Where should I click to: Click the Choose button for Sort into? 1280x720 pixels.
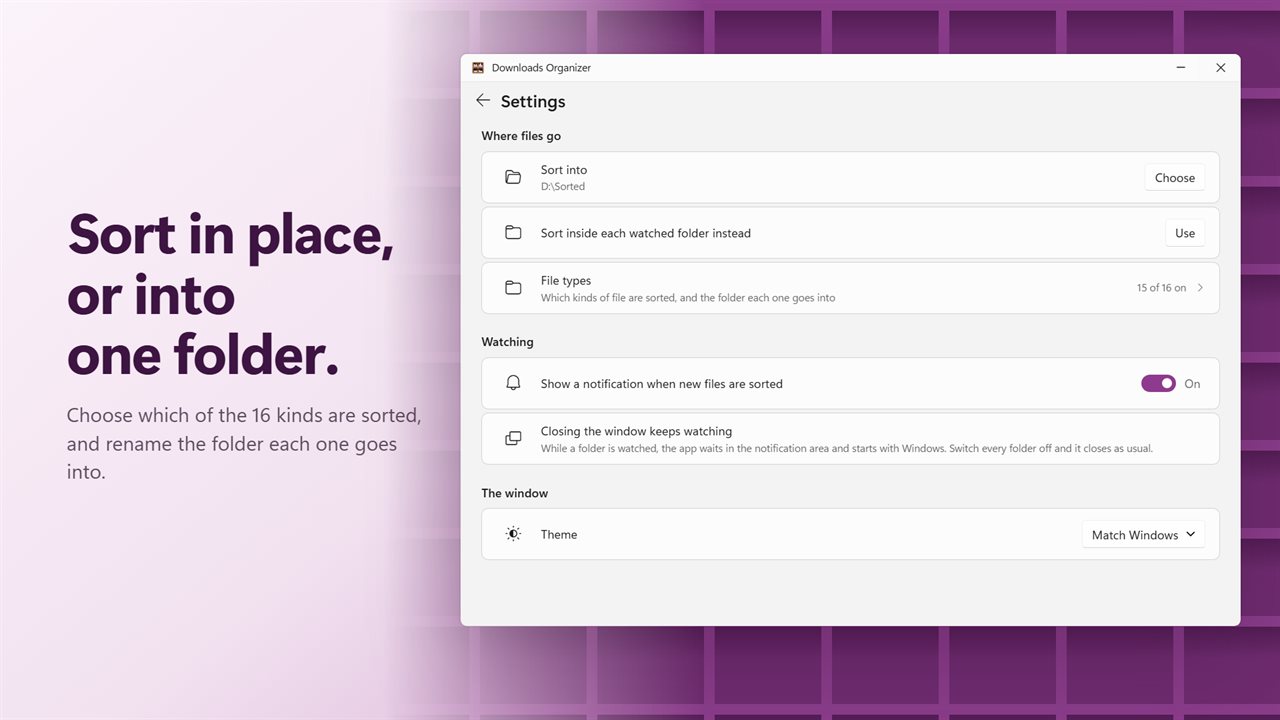point(1175,178)
